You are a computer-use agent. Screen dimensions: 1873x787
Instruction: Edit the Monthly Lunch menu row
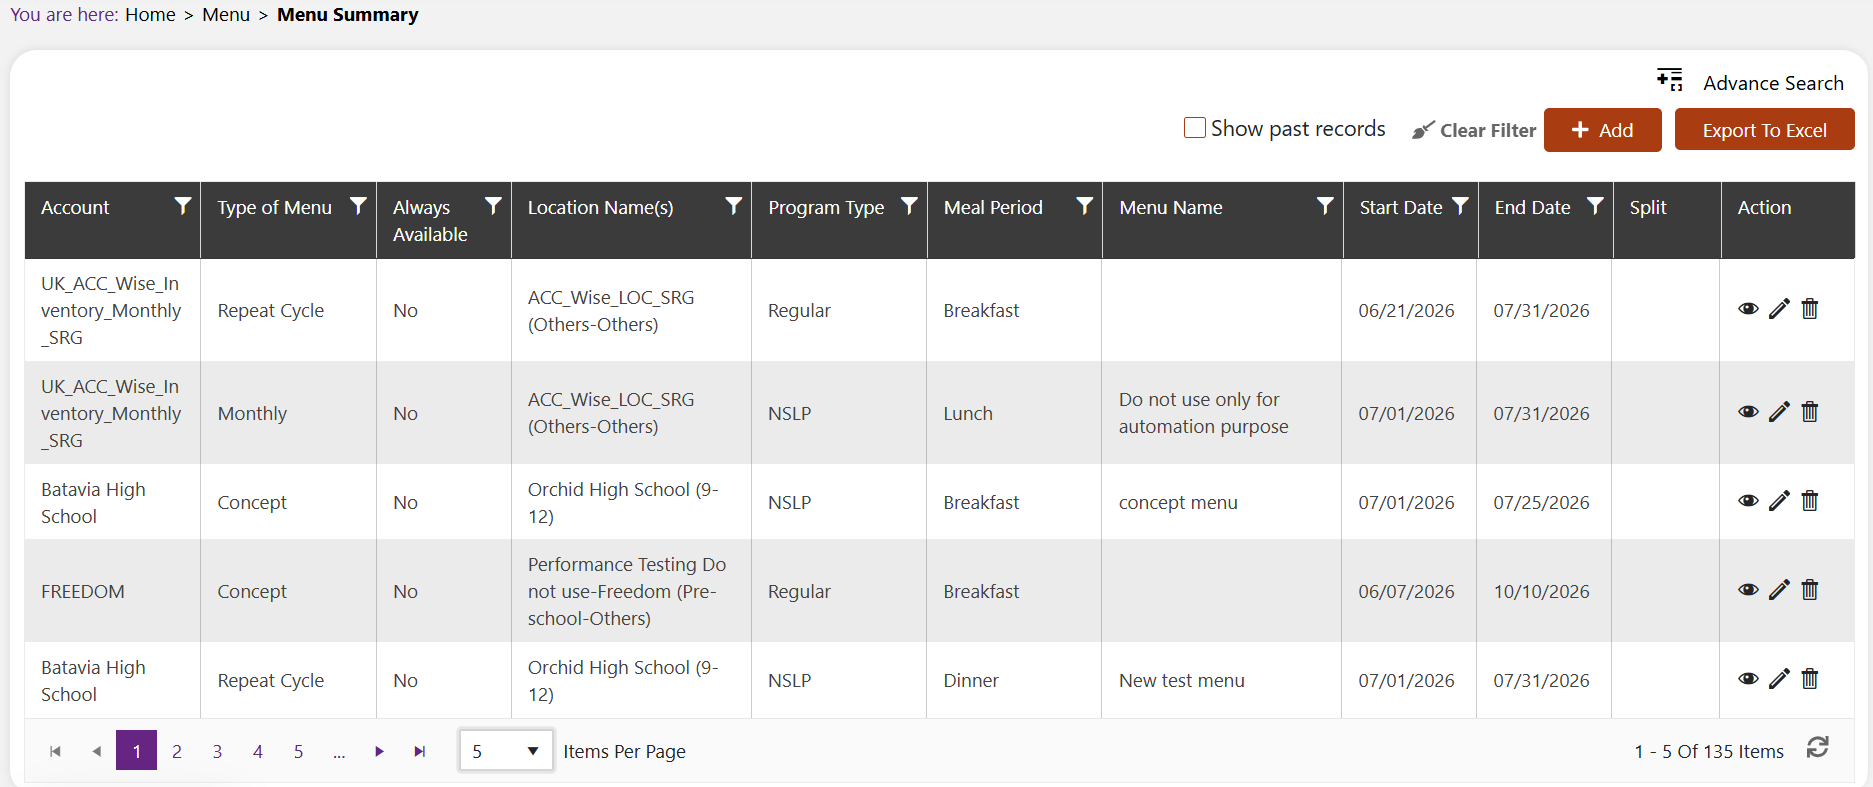1779,412
